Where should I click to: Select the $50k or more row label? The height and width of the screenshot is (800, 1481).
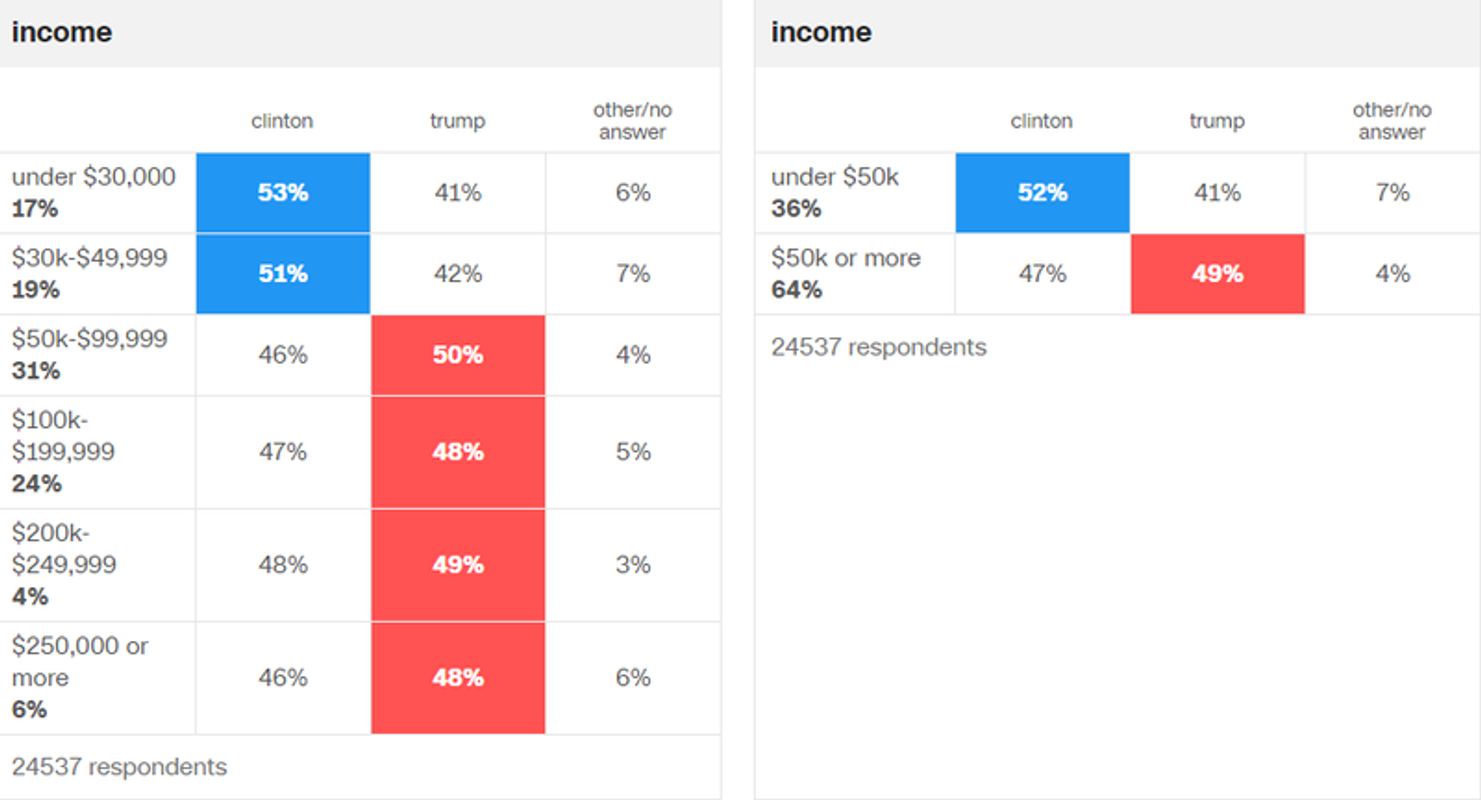pyautogui.click(x=845, y=258)
